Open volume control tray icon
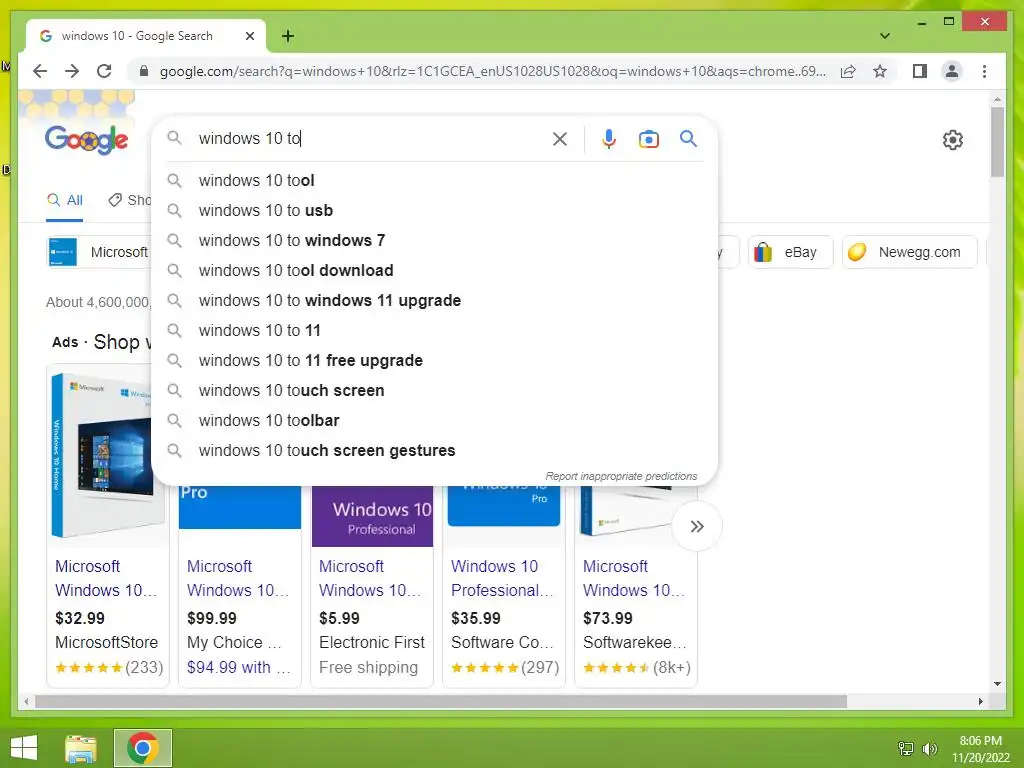Image resolution: width=1024 pixels, height=768 pixels. (930, 749)
